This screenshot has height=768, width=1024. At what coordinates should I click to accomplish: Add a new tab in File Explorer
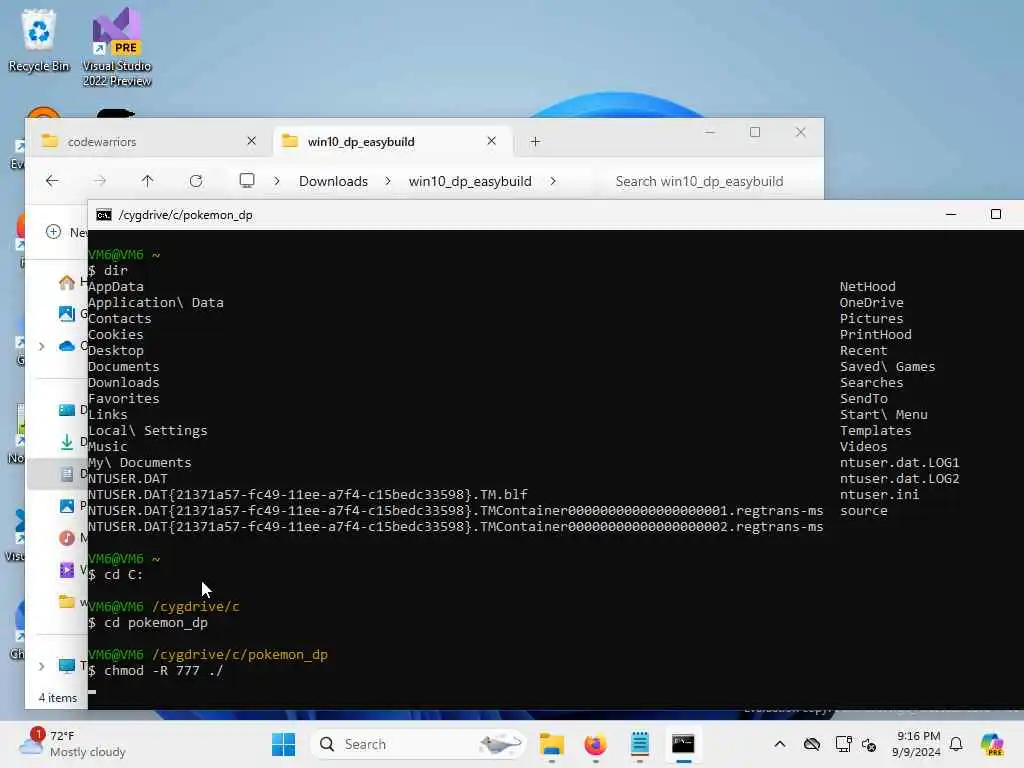point(535,142)
